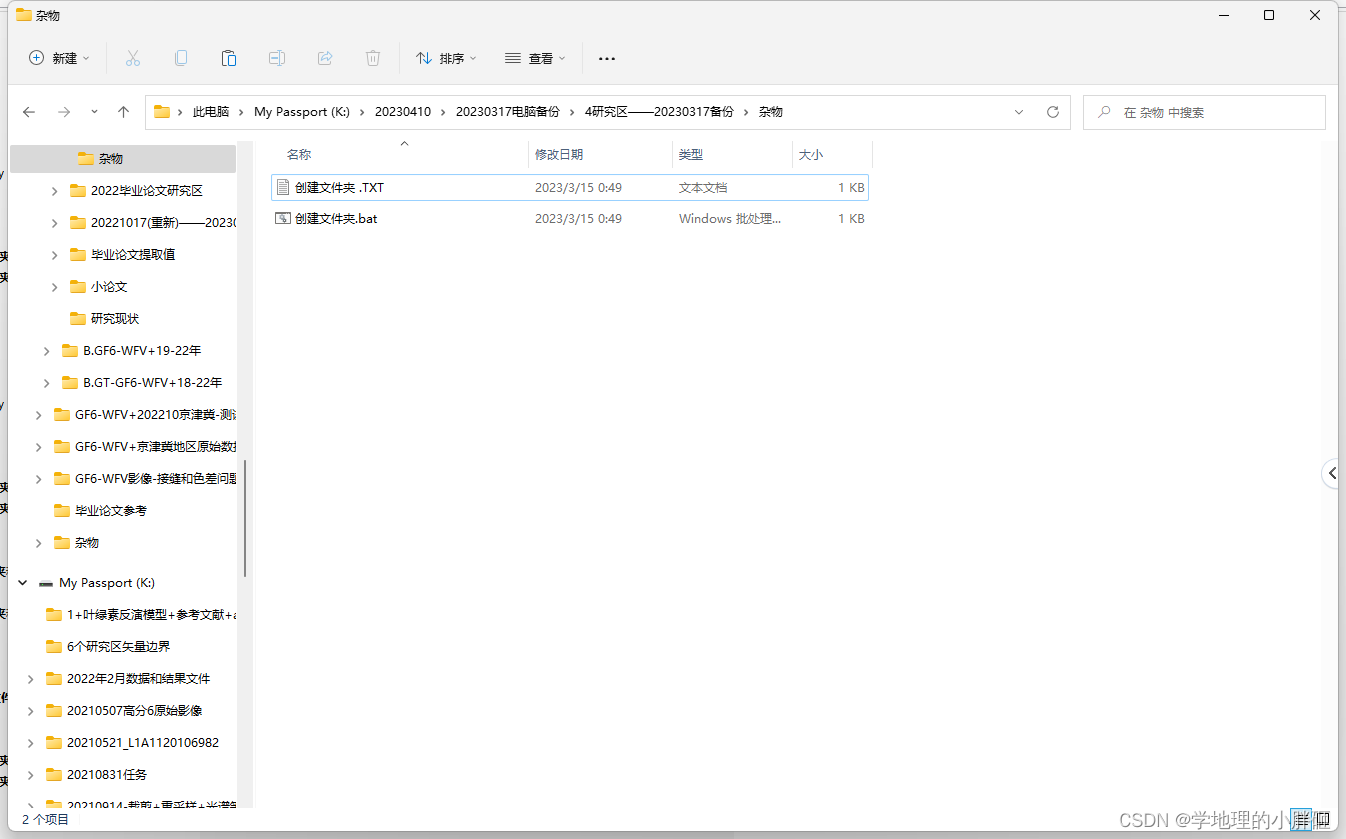1346x839 pixels.
Task: Select the 创建文件夹.bat file row
Action: coord(570,218)
